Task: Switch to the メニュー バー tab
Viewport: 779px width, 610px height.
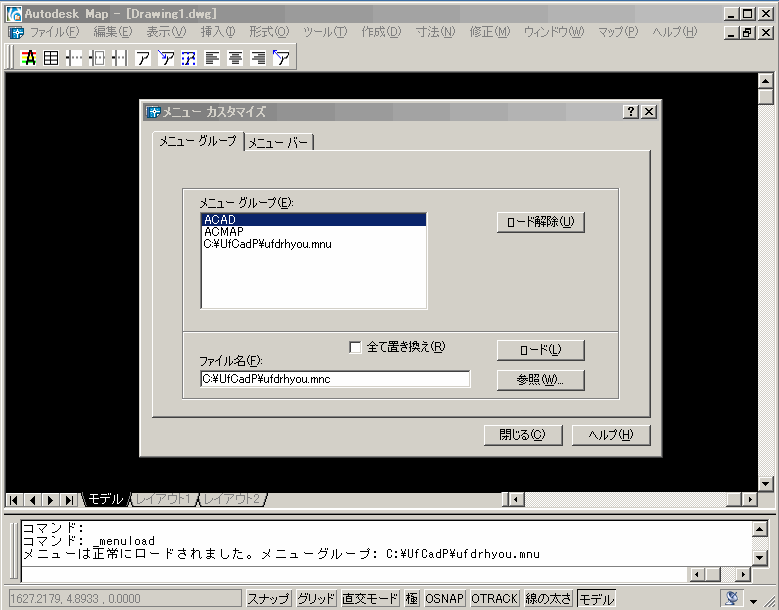Action: pyautogui.click(x=279, y=143)
